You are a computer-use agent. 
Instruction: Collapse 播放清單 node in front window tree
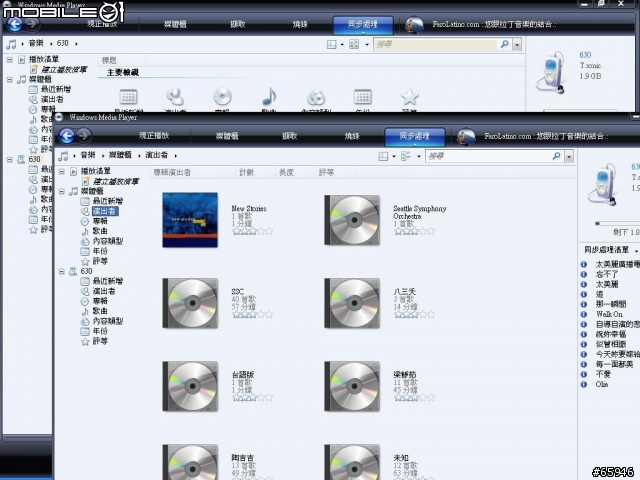pyautogui.click(x=62, y=171)
